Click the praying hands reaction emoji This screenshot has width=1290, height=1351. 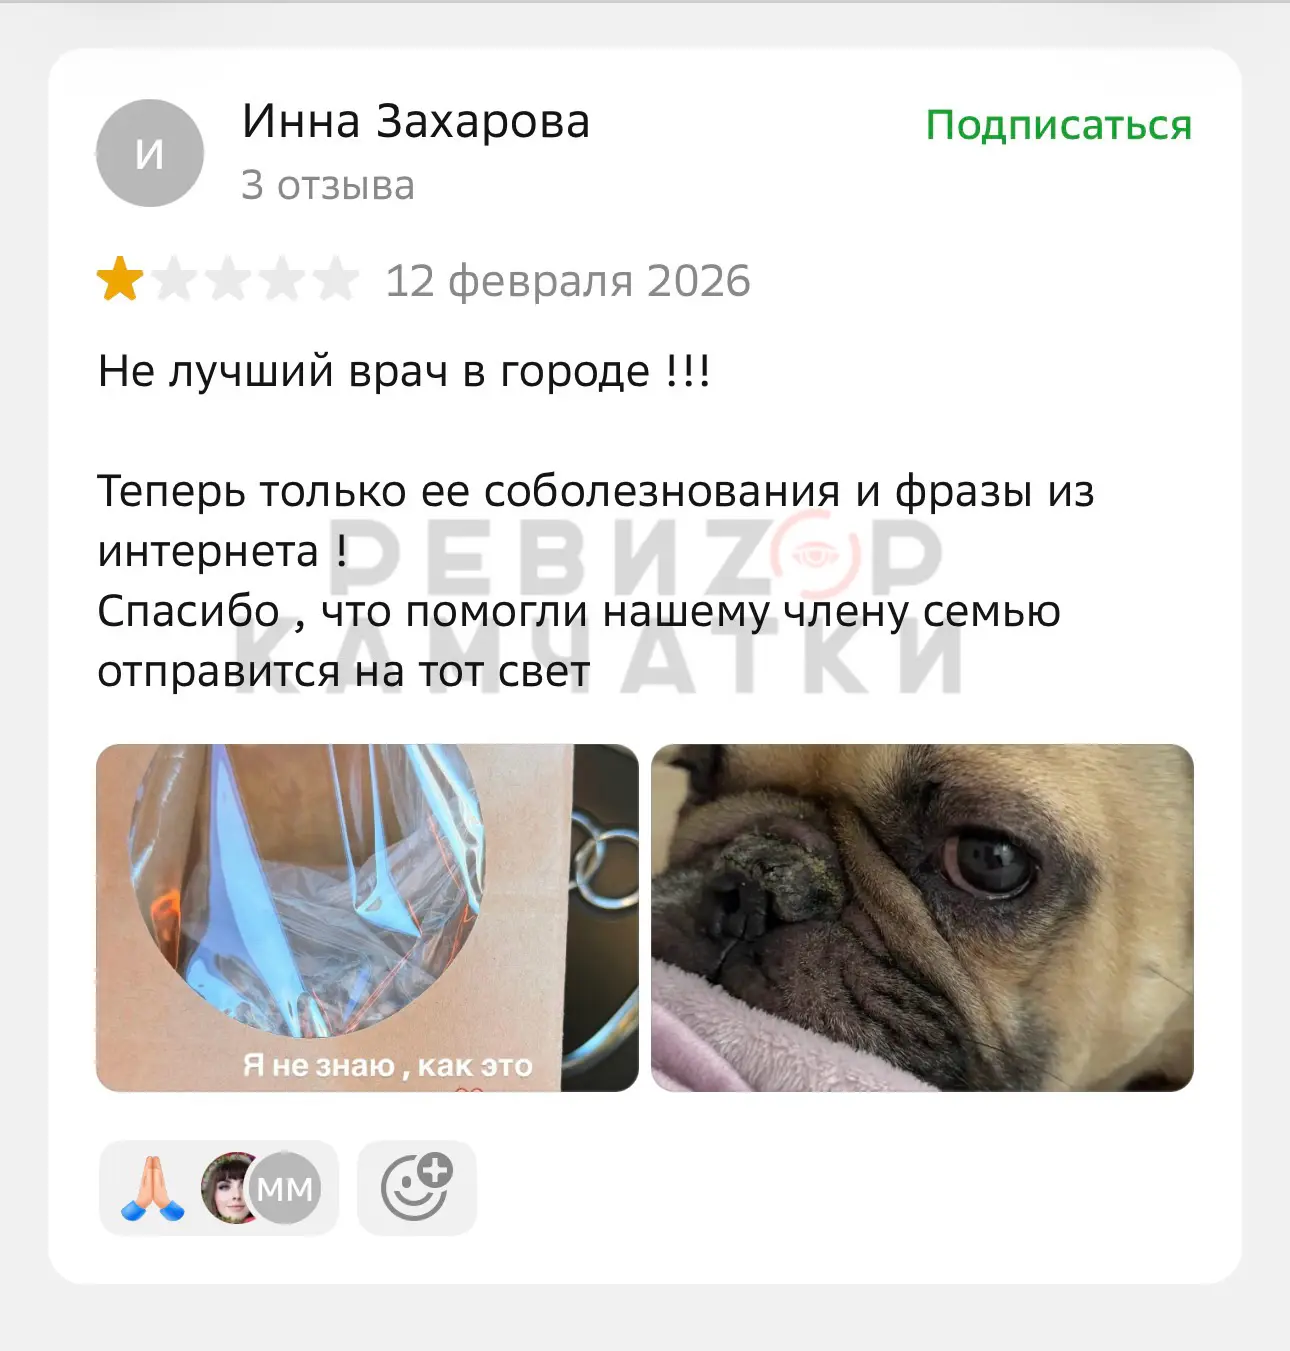click(x=153, y=1188)
